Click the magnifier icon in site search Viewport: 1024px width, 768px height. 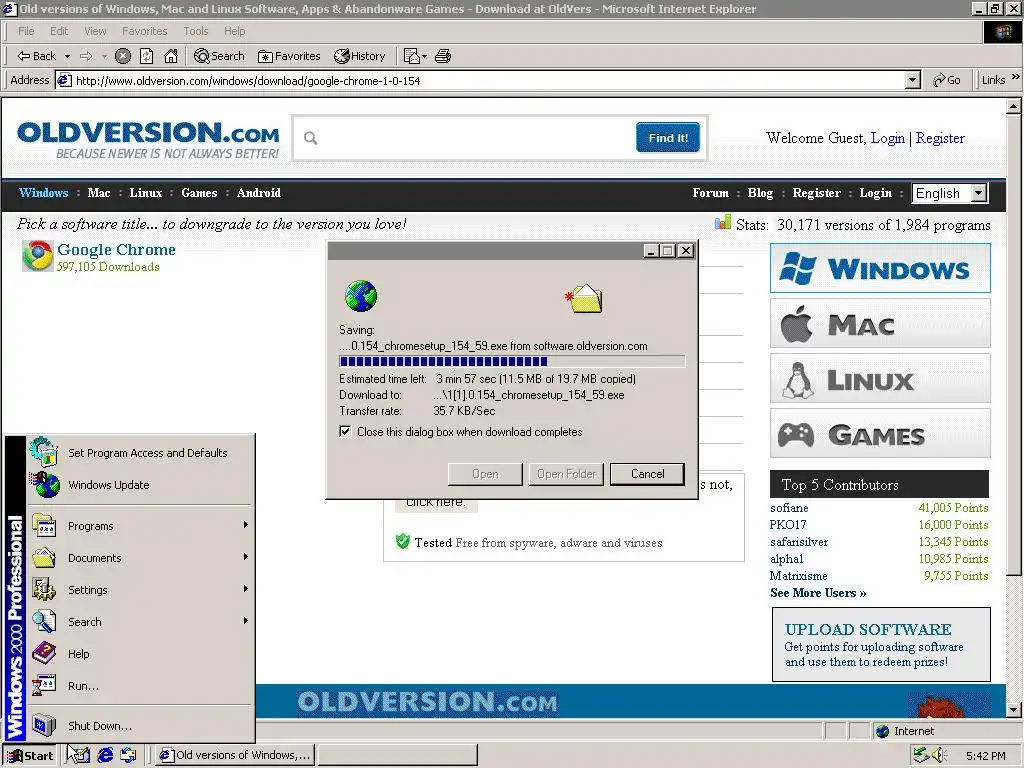(311, 138)
